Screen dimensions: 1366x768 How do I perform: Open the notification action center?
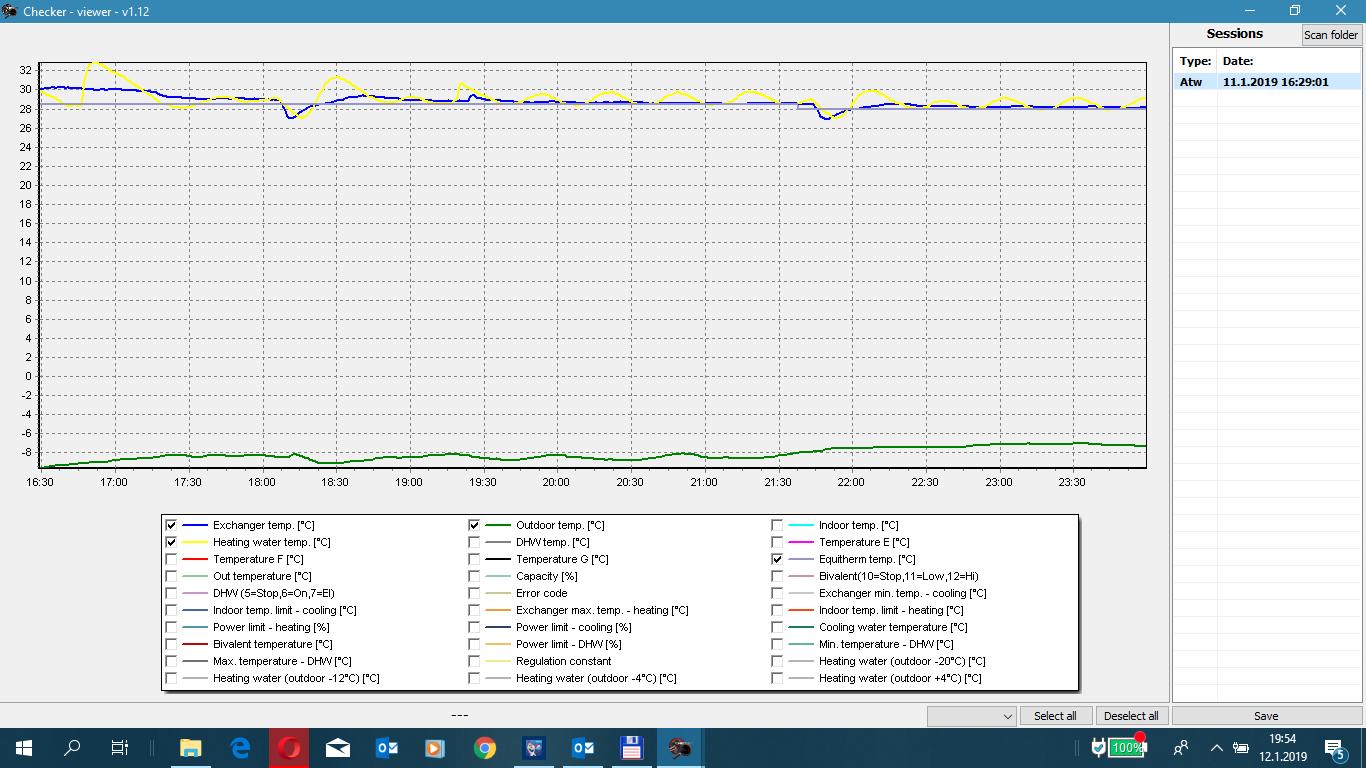click(1334, 748)
